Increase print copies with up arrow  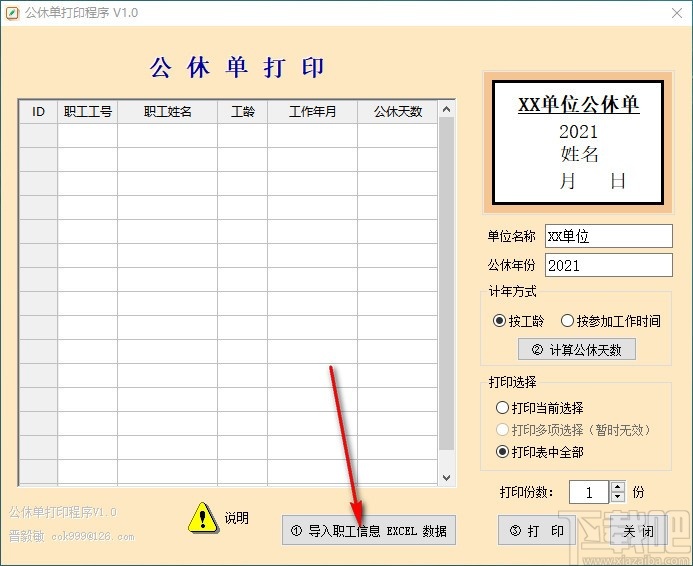[617, 486]
